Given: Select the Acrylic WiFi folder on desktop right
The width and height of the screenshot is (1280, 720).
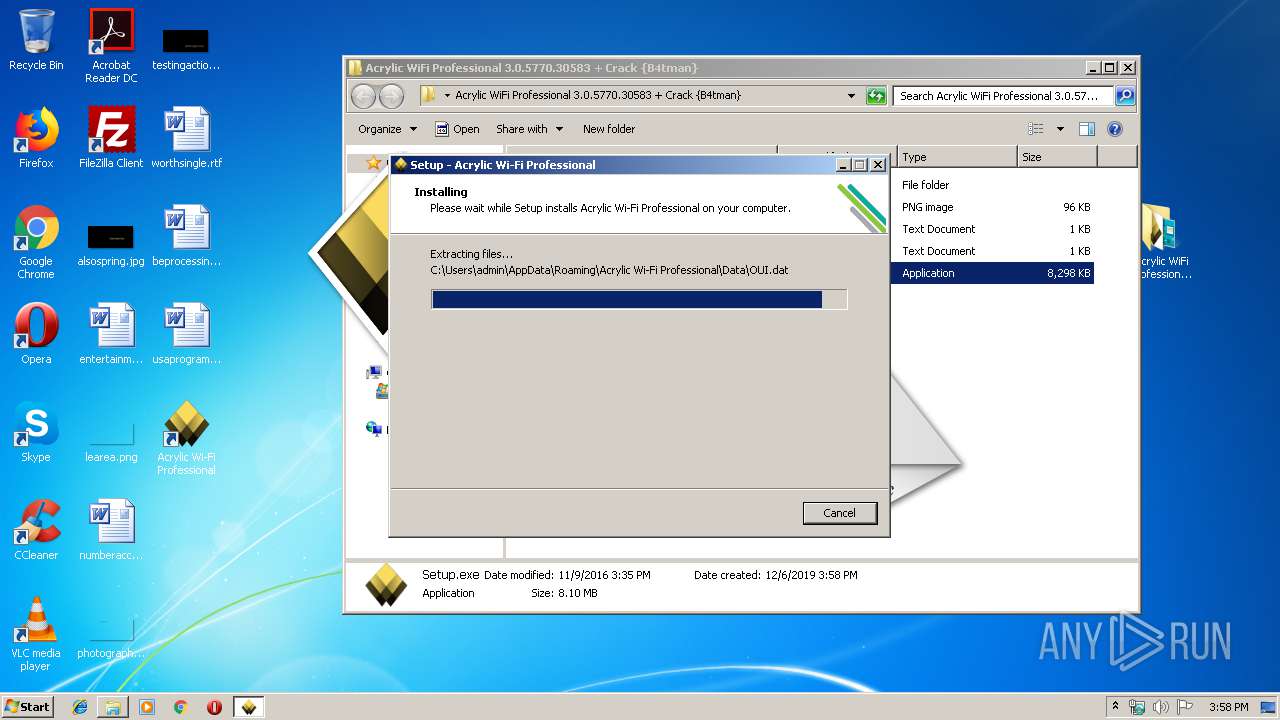Looking at the screenshot, I should pyautogui.click(x=1165, y=243).
